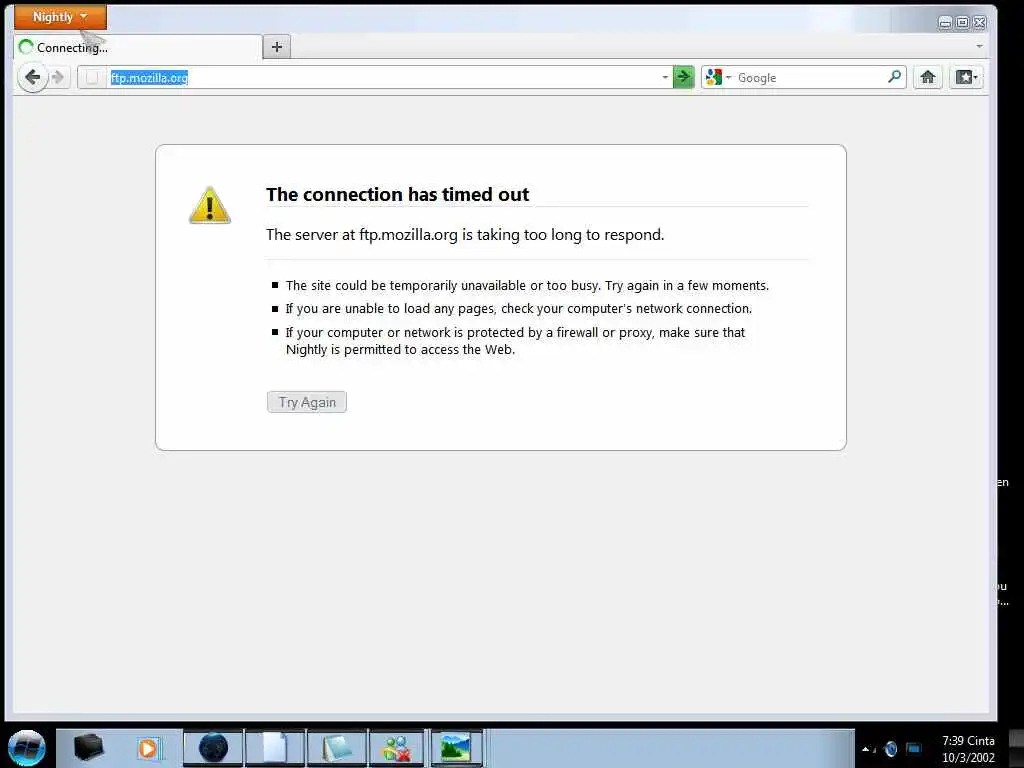Image resolution: width=1024 pixels, height=768 pixels.
Task: Click the search magnifier icon
Action: [895, 77]
